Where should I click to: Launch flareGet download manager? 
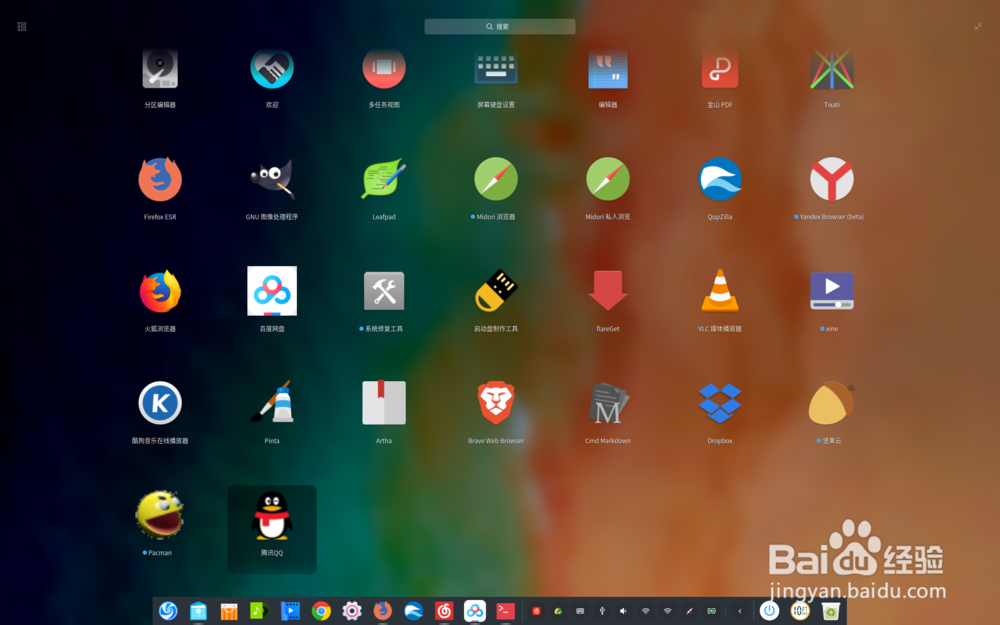pyautogui.click(x=608, y=291)
